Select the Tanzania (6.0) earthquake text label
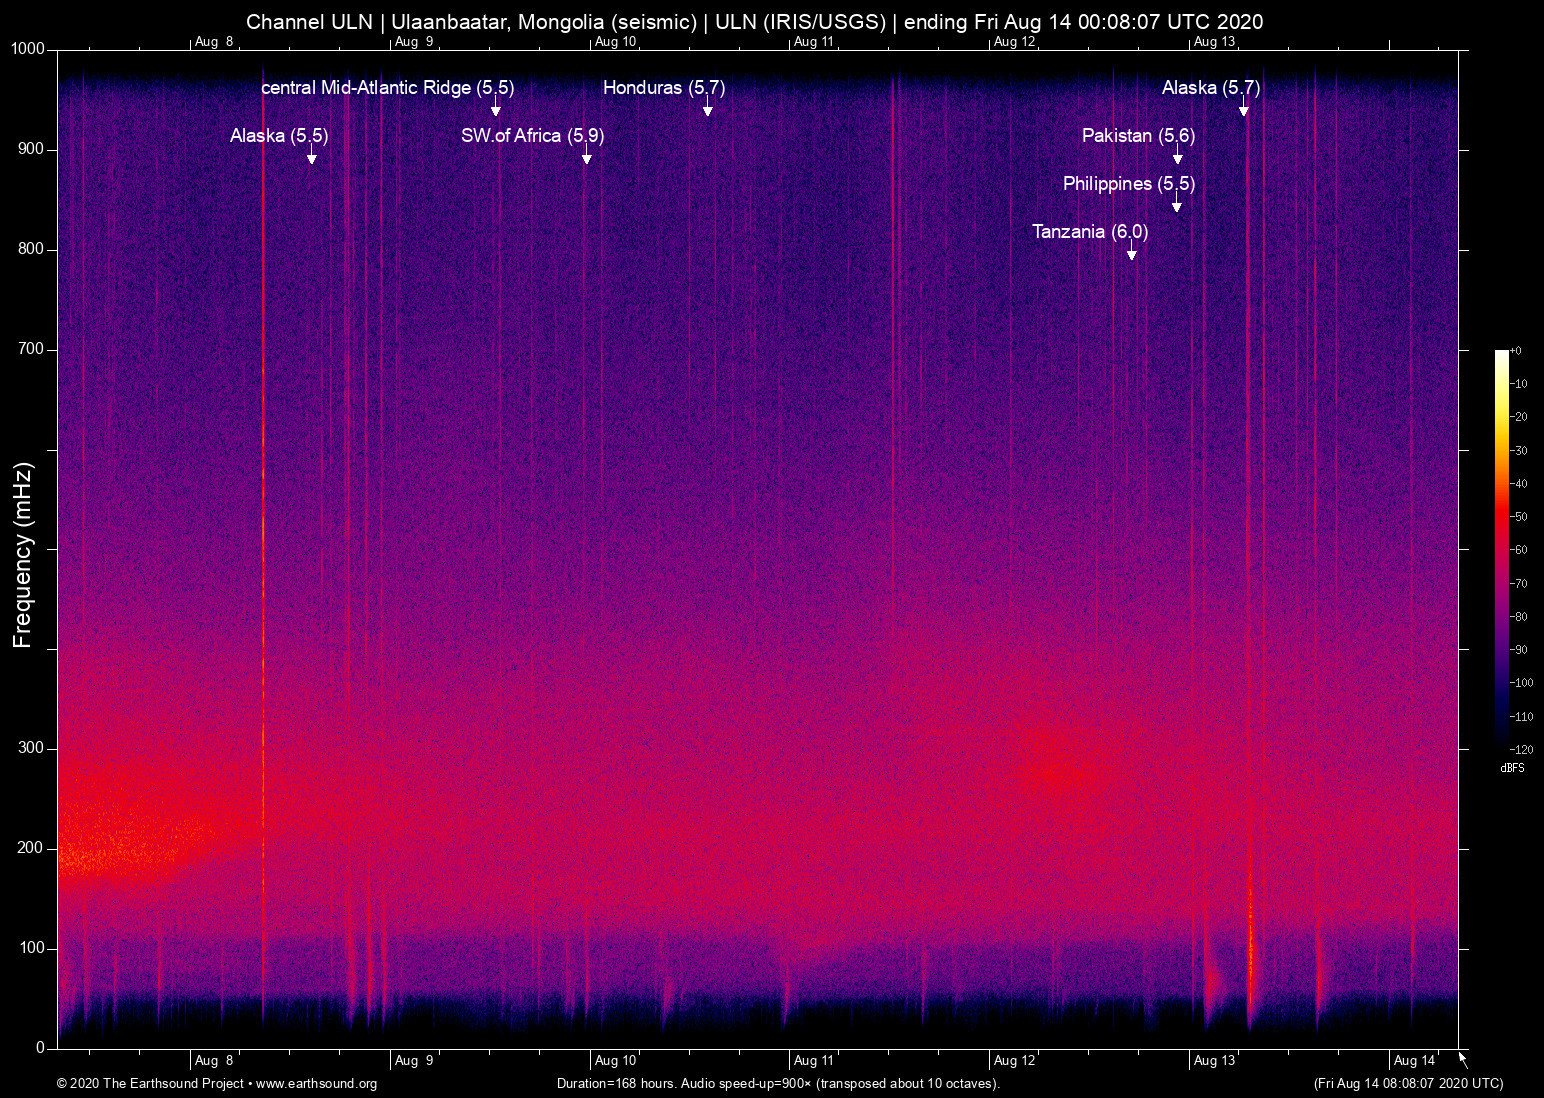Screen dimensions: 1544x1098 click(x=1089, y=232)
